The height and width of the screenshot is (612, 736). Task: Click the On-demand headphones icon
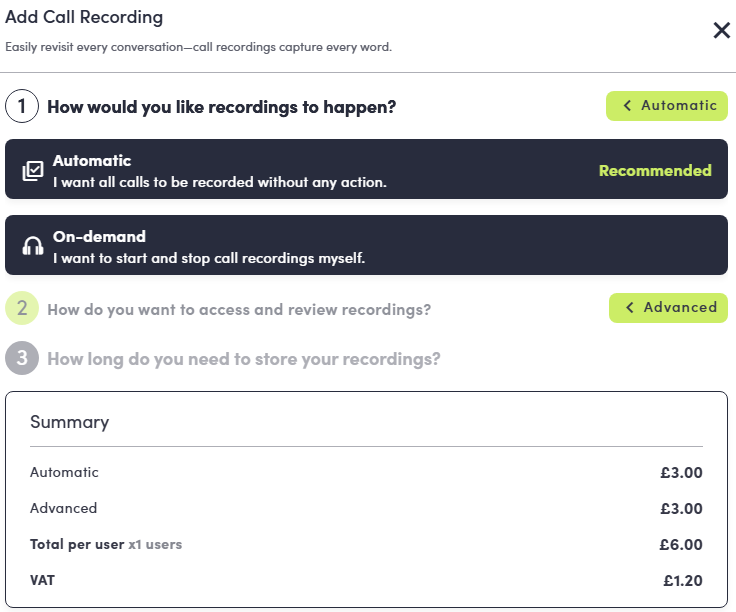(x=33, y=247)
